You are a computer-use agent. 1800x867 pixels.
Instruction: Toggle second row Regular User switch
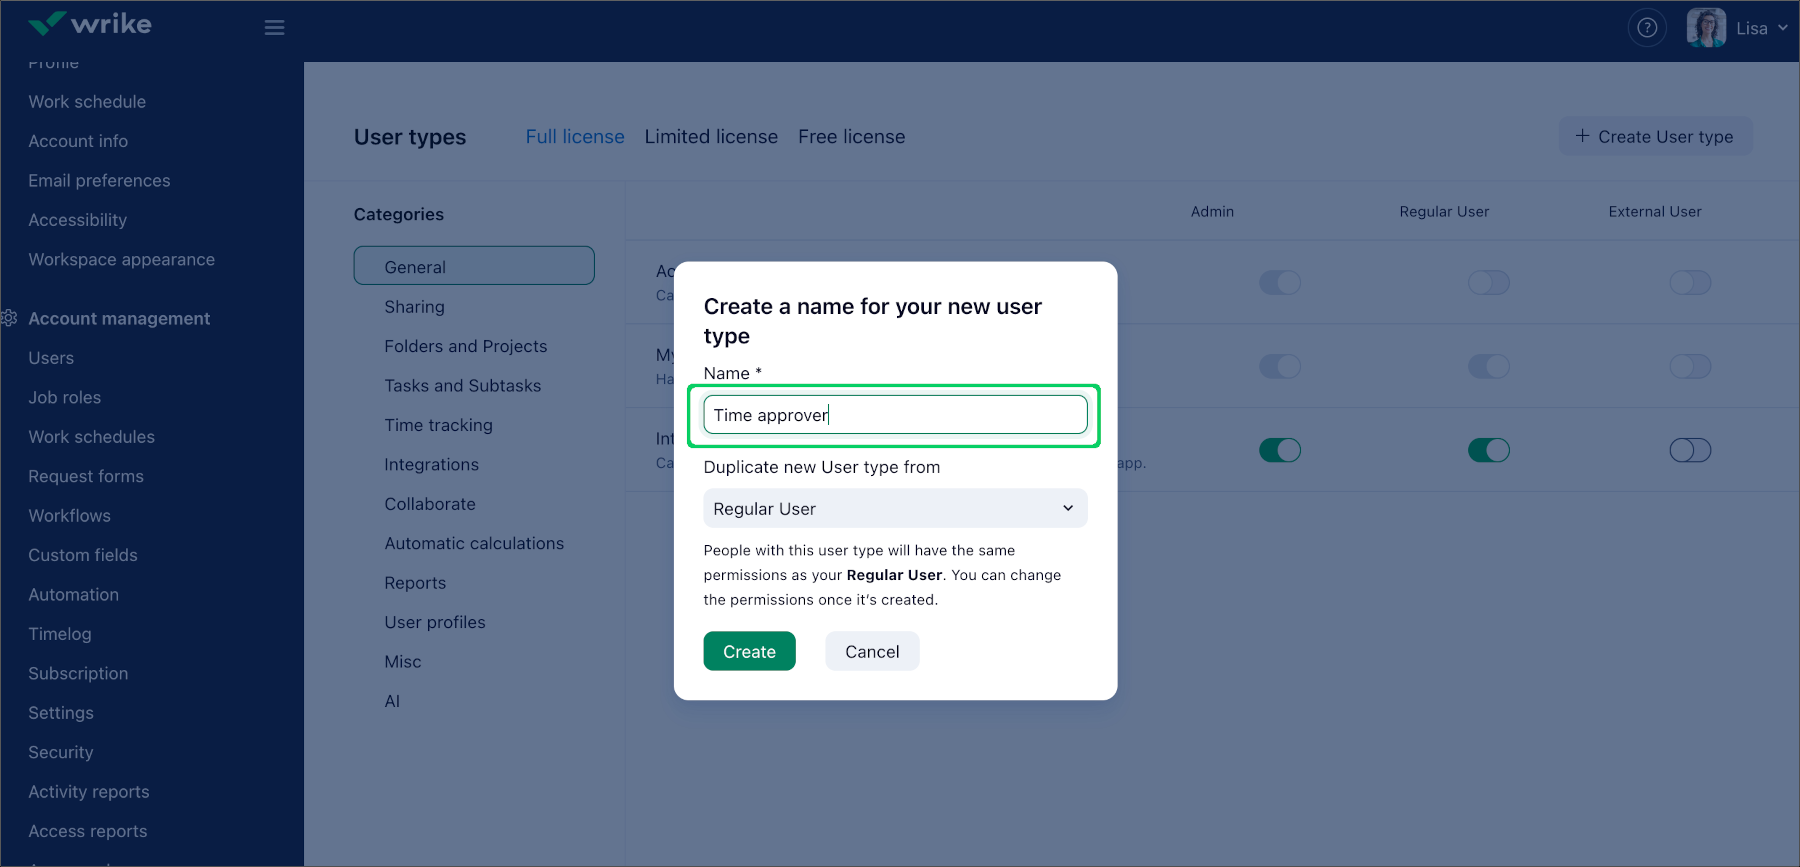click(x=1489, y=367)
